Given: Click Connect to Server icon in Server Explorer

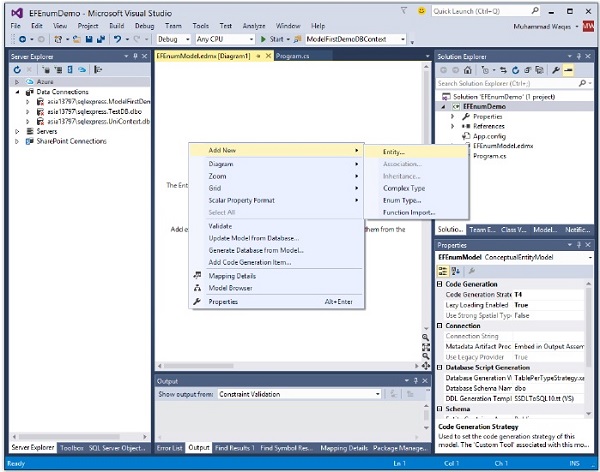Looking at the screenshot, I should click(59, 70).
